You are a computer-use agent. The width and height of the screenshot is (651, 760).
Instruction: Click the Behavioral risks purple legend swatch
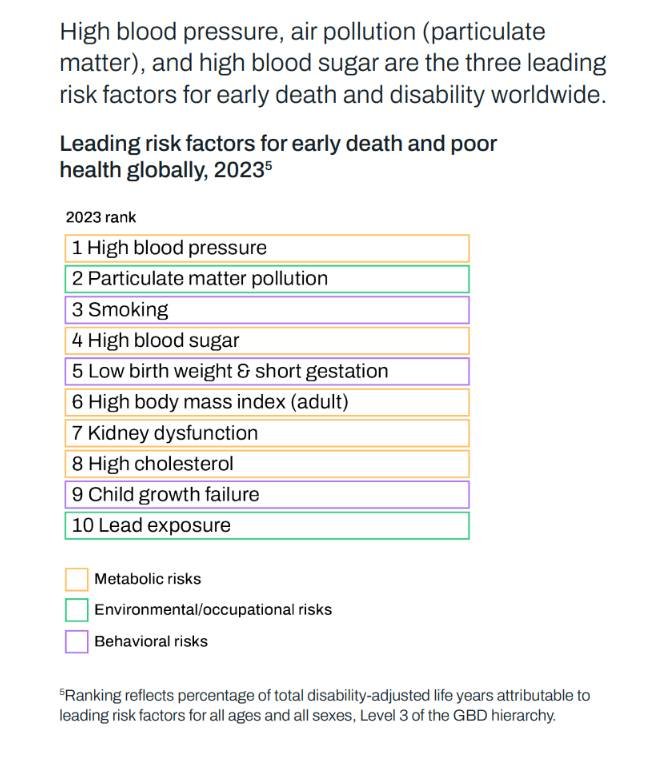[x=76, y=641]
